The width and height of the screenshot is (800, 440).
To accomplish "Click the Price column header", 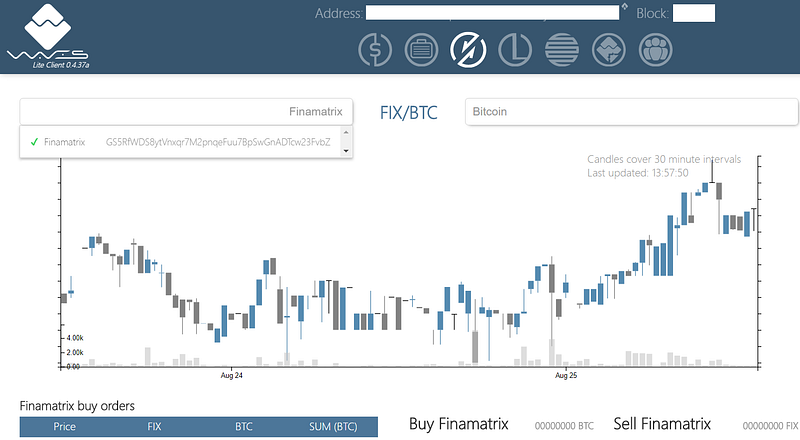I will click(65, 427).
